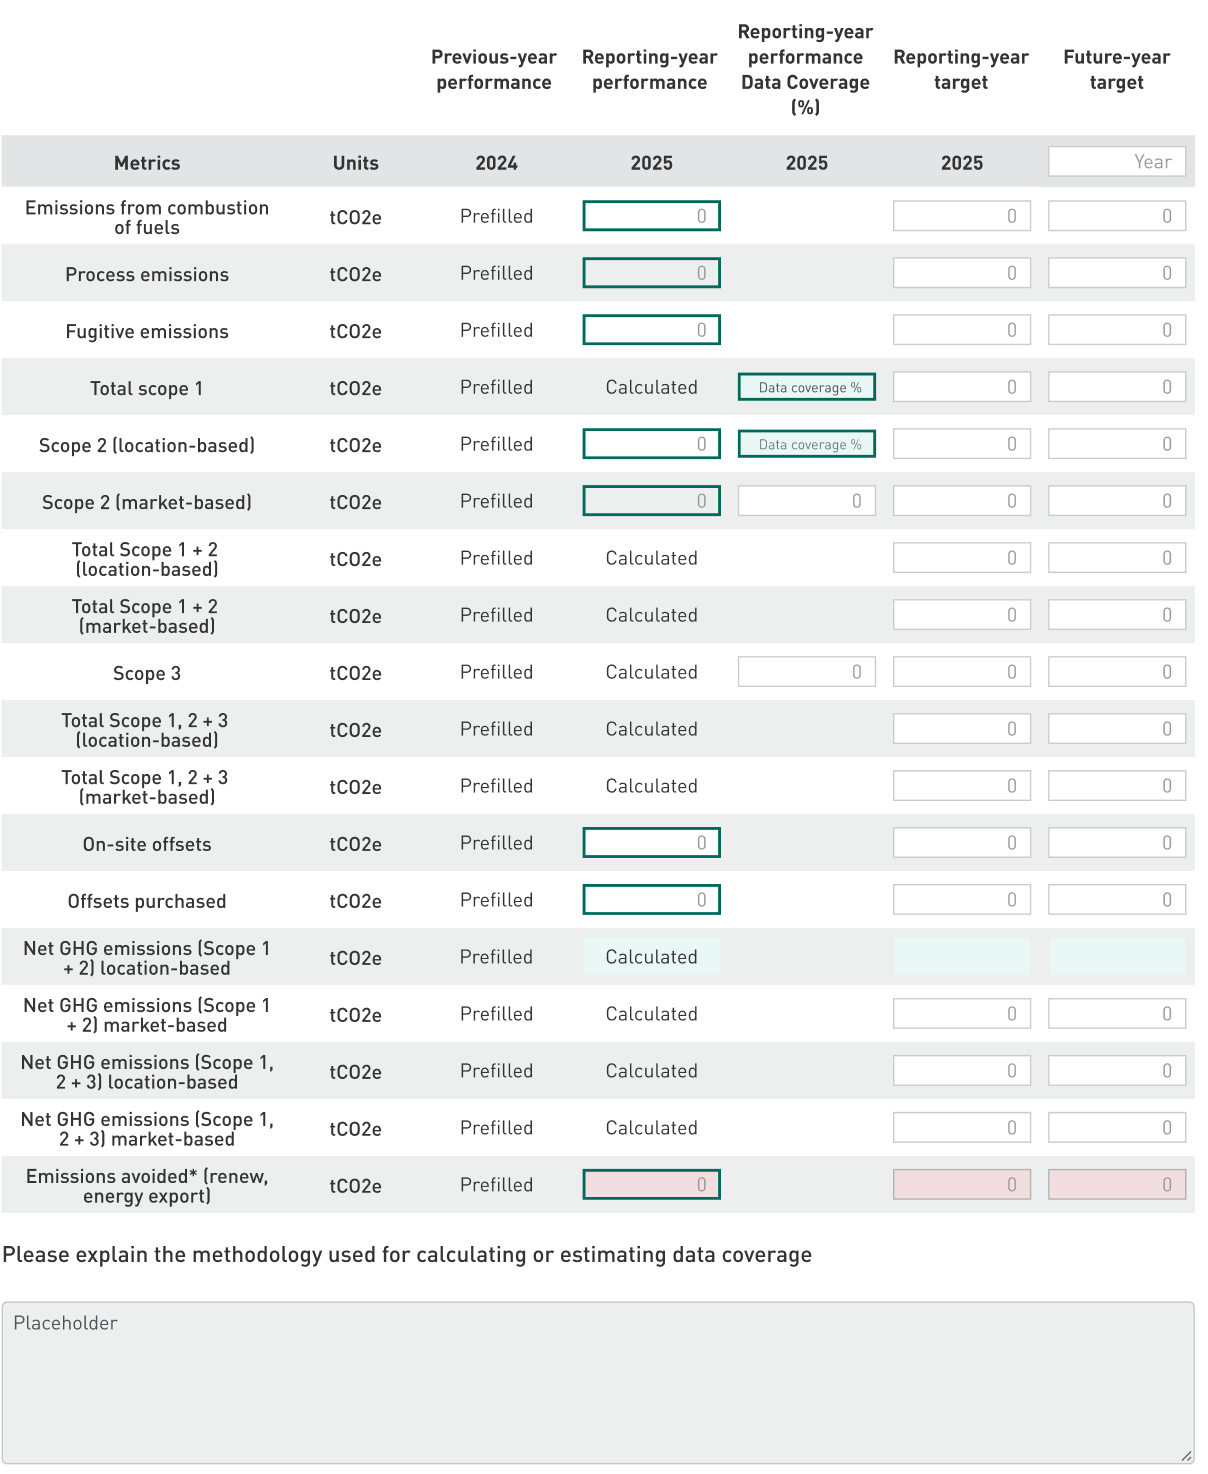
Task: Select Scope 2 location-based data coverage % field
Action: point(806,444)
